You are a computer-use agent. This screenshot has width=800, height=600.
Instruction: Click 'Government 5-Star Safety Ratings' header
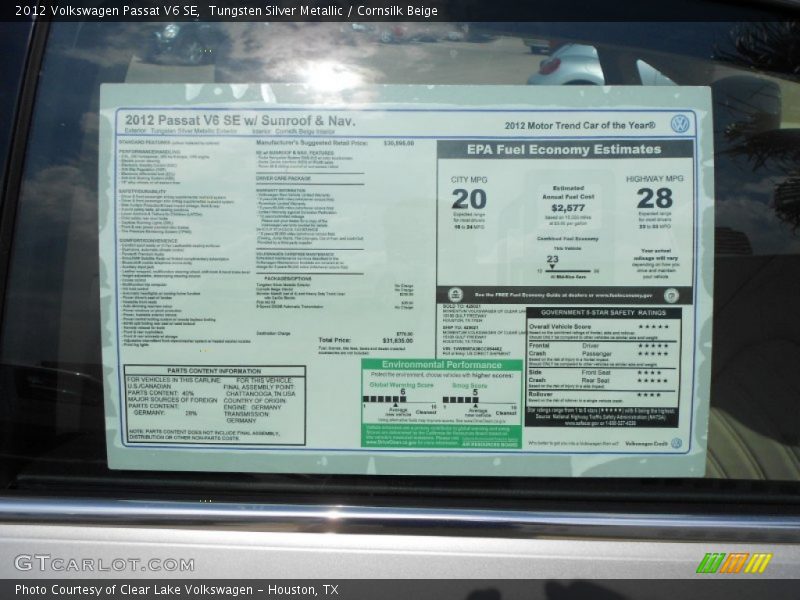tap(603, 313)
